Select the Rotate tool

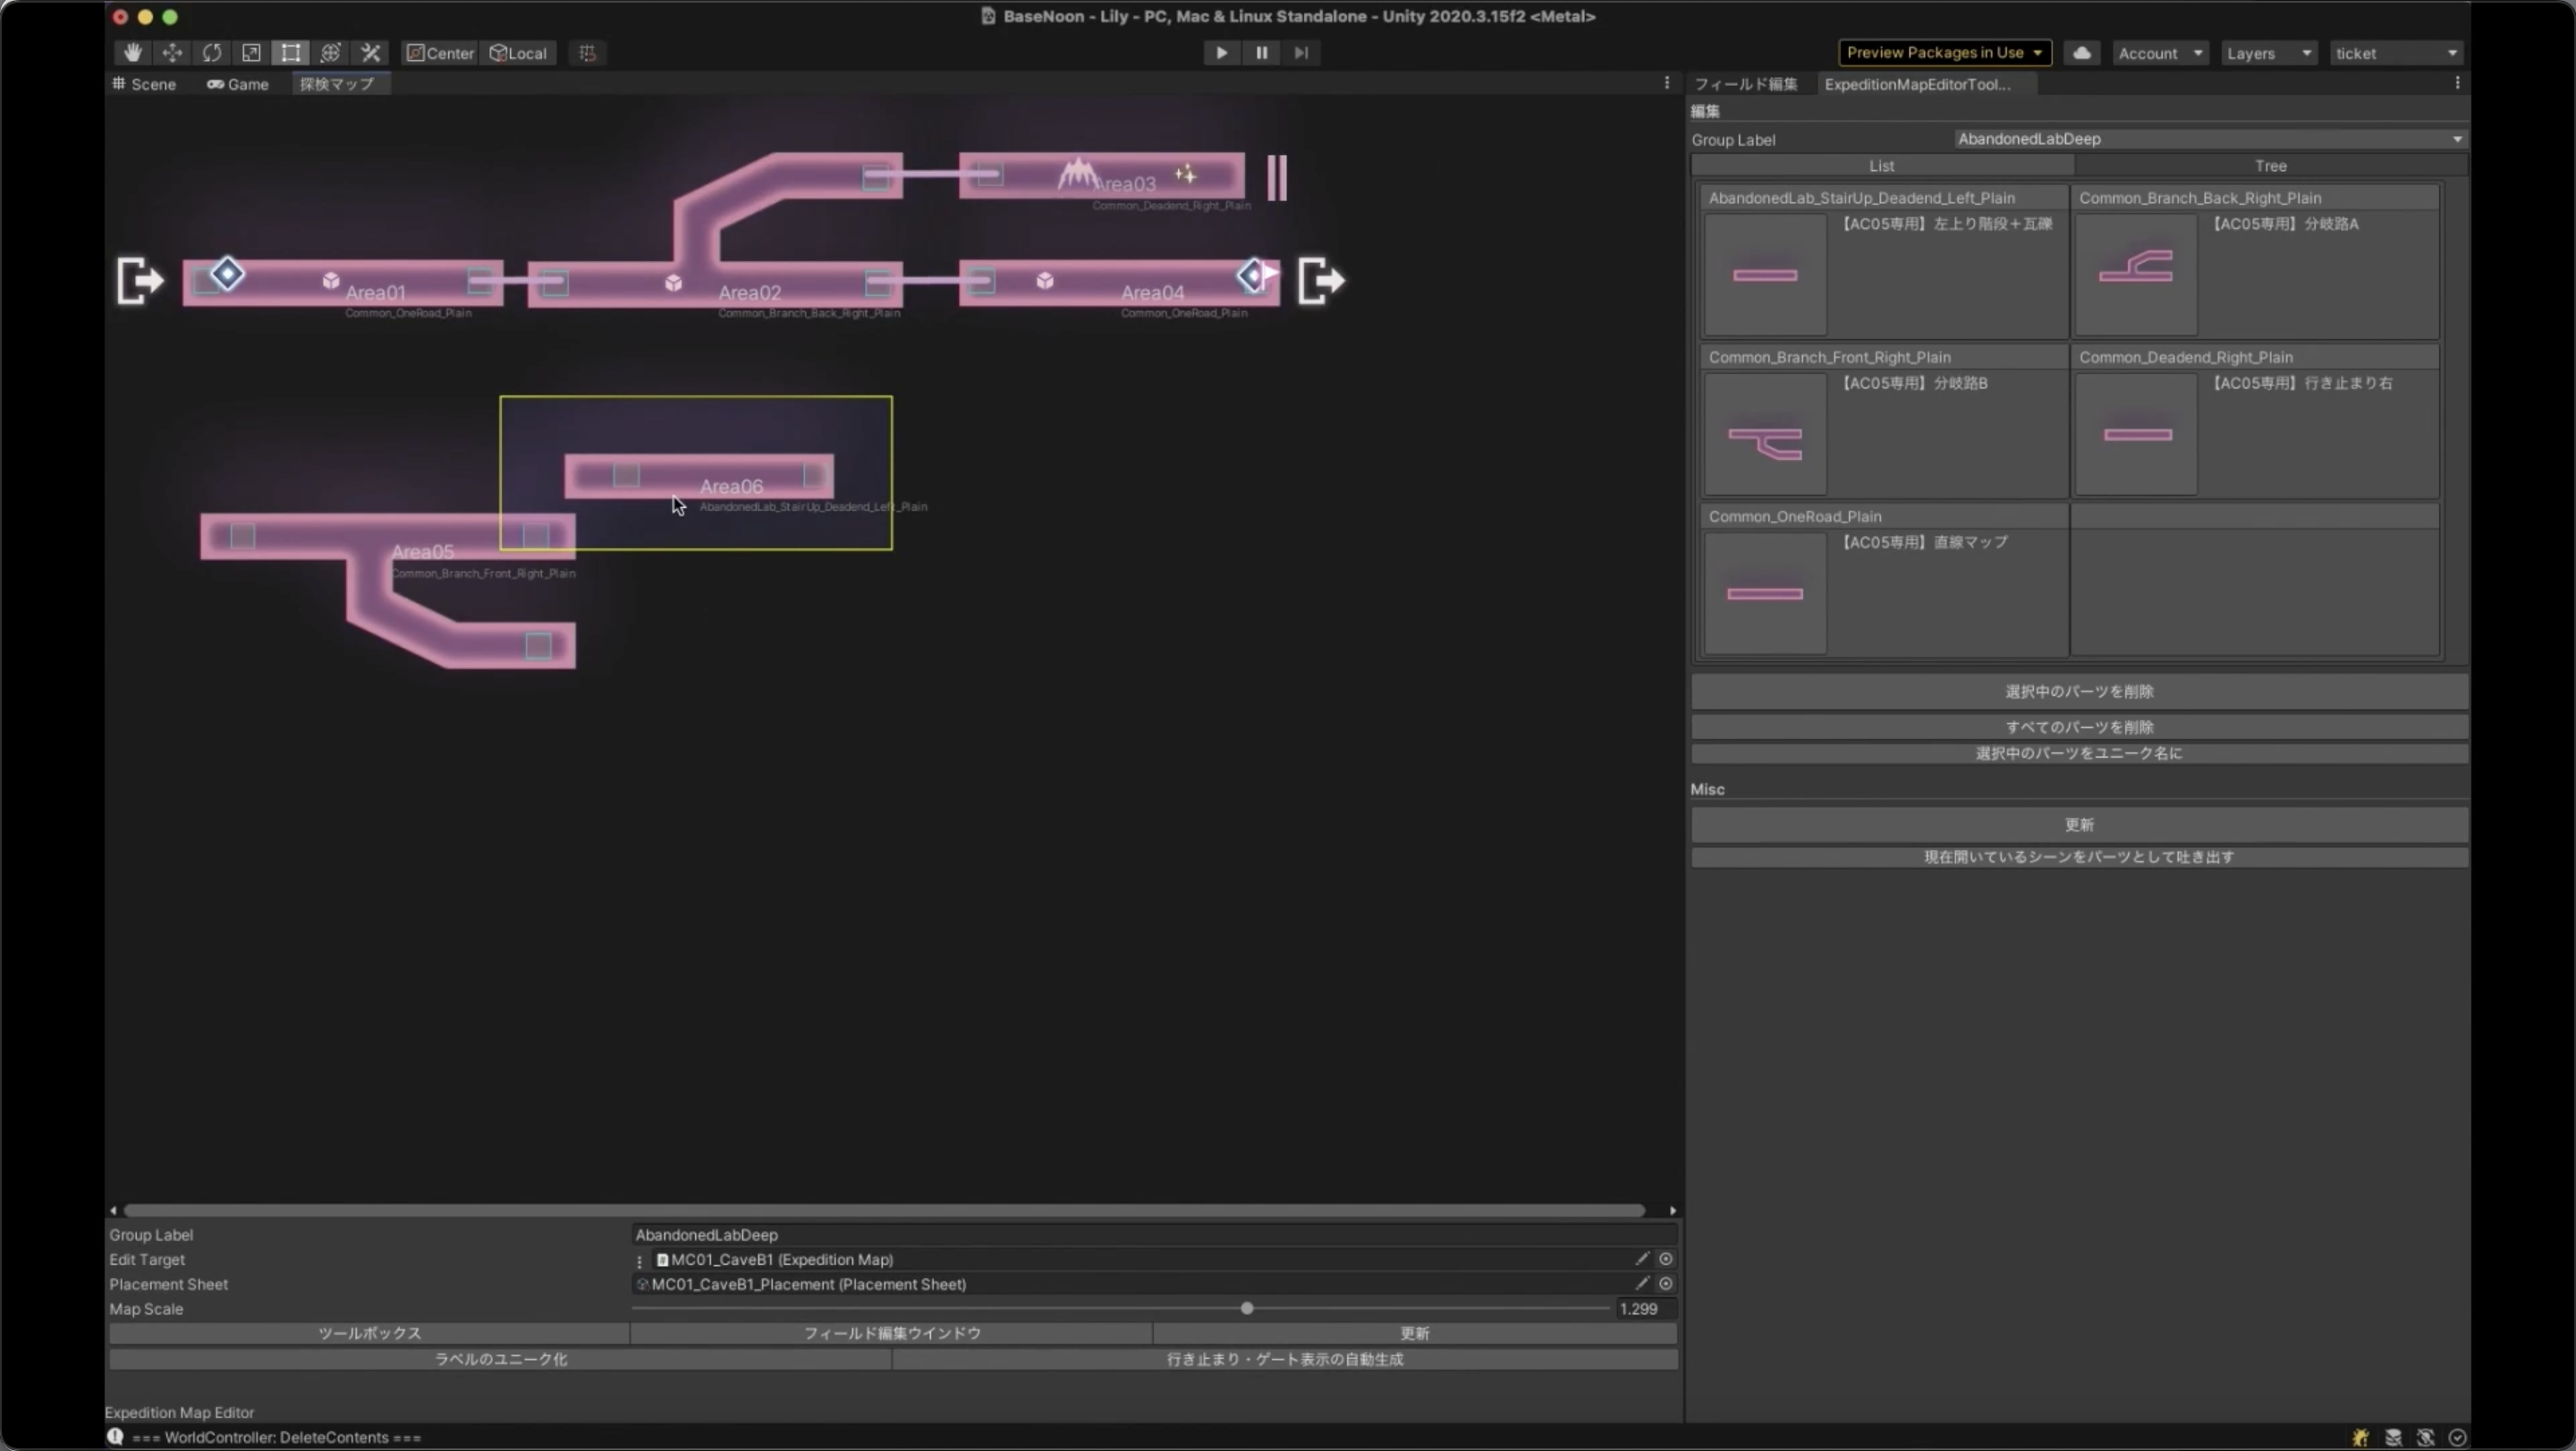tap(212, 53)
